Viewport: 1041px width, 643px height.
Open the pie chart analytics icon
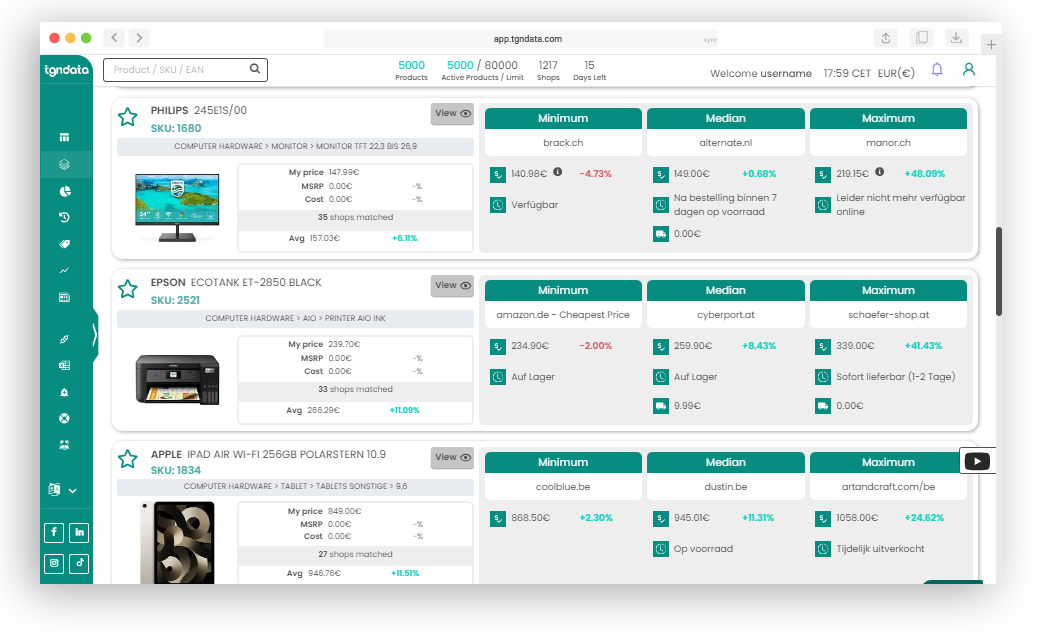[64, 191]
